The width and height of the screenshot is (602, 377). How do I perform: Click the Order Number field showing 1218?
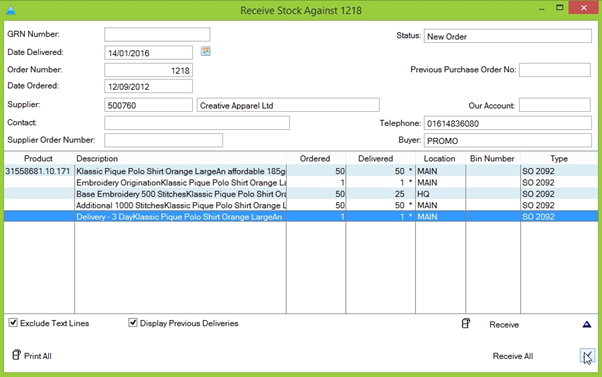[148, 70]
